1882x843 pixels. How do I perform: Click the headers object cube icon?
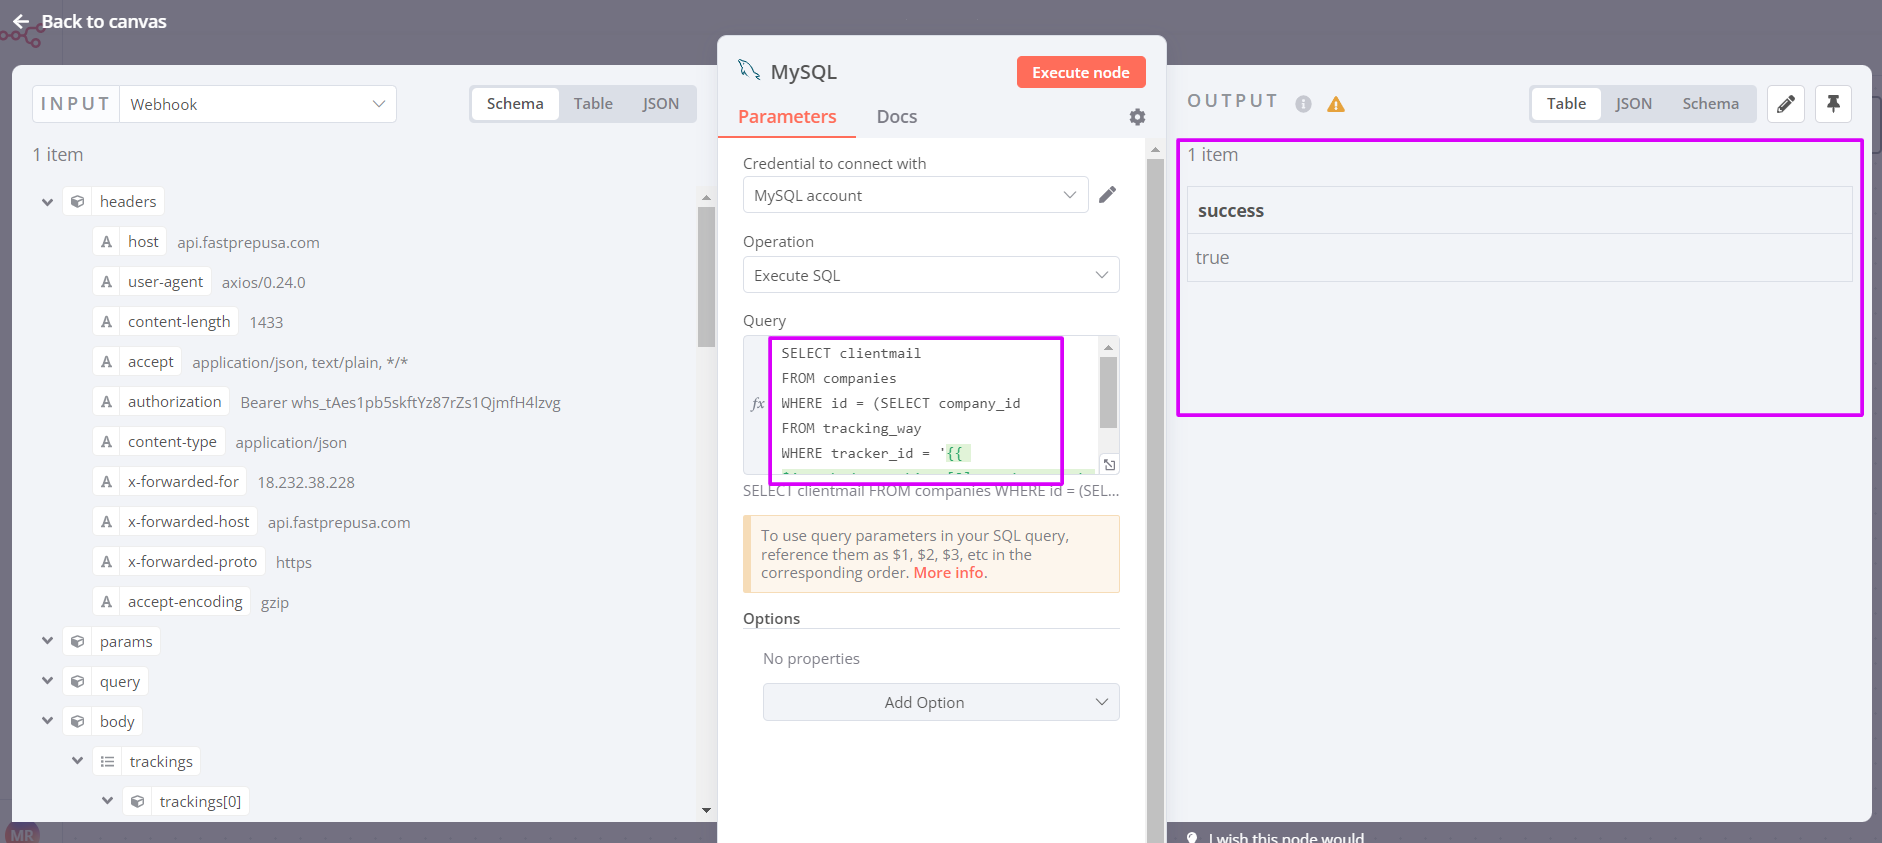coord(77,202)
